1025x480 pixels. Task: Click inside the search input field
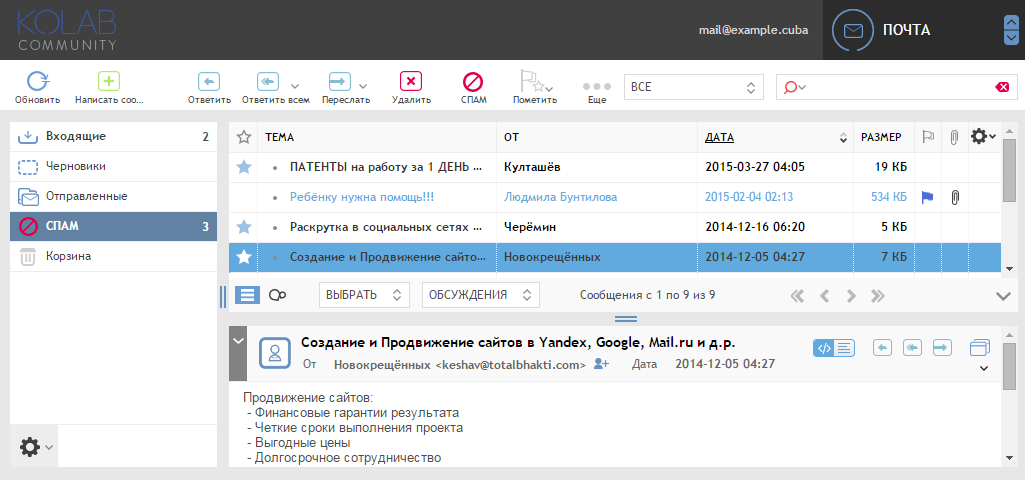click(x=899, y=87)
